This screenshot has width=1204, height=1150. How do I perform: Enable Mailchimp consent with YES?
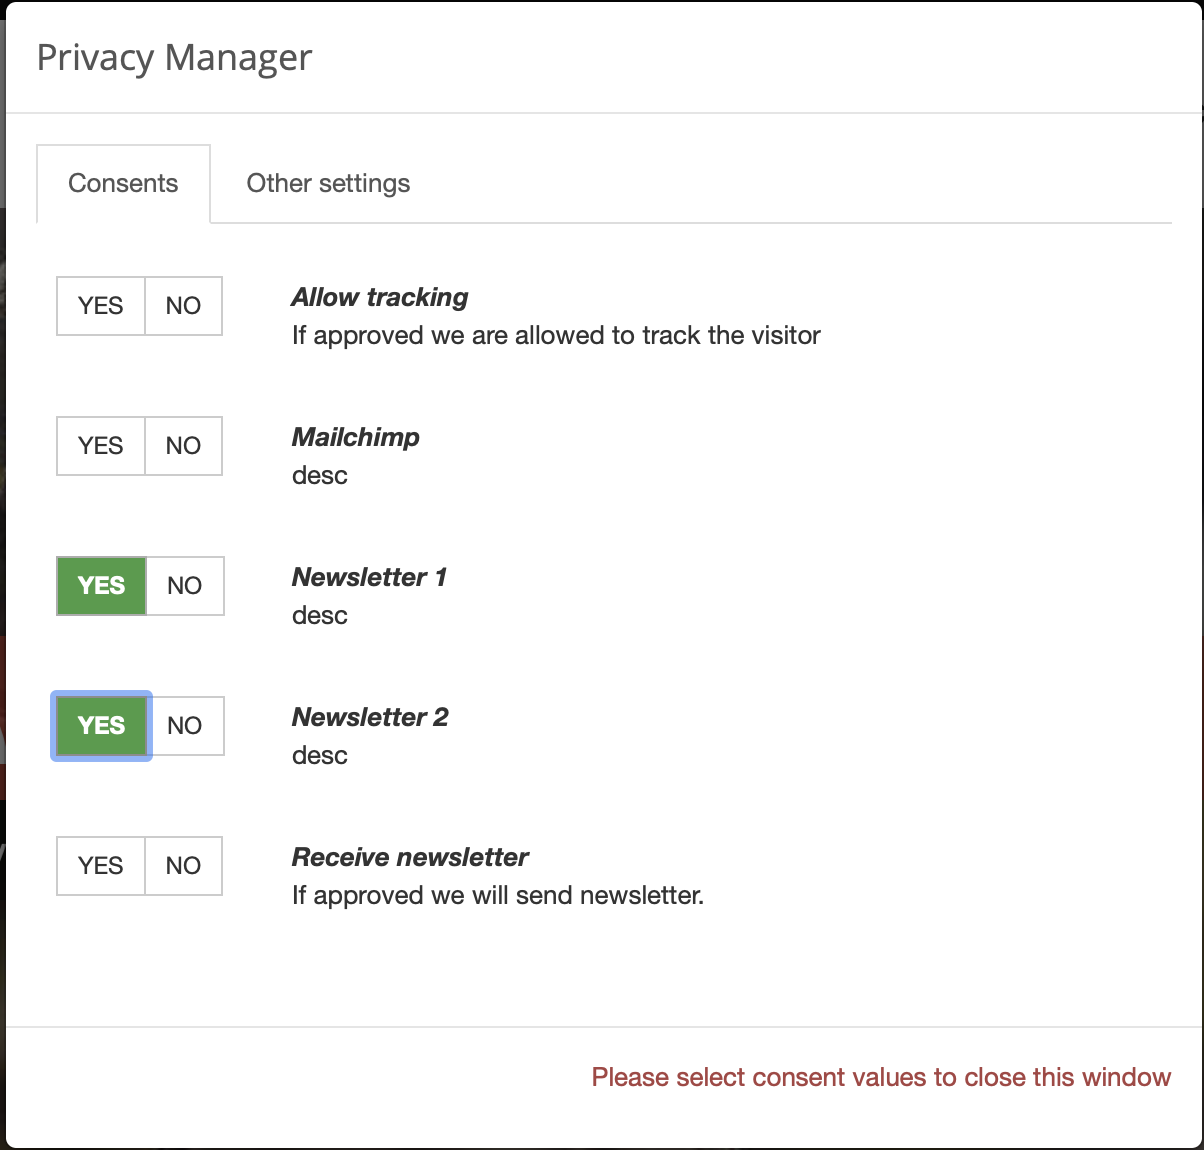[101, 446]
